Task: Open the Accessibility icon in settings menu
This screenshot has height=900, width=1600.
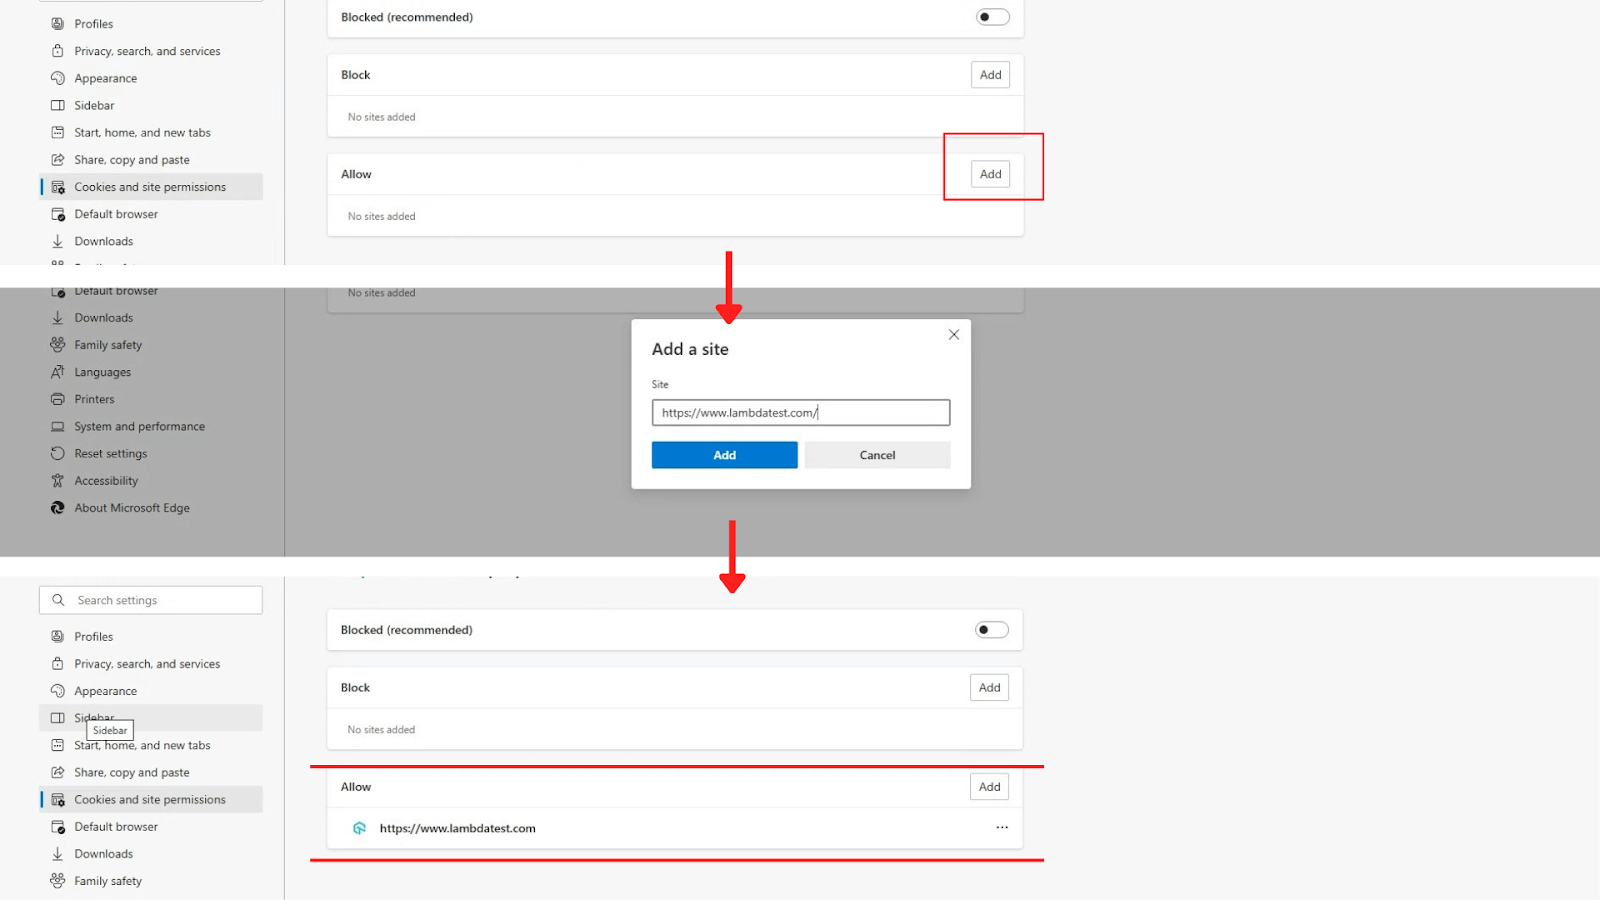Action: pos(58,481)
